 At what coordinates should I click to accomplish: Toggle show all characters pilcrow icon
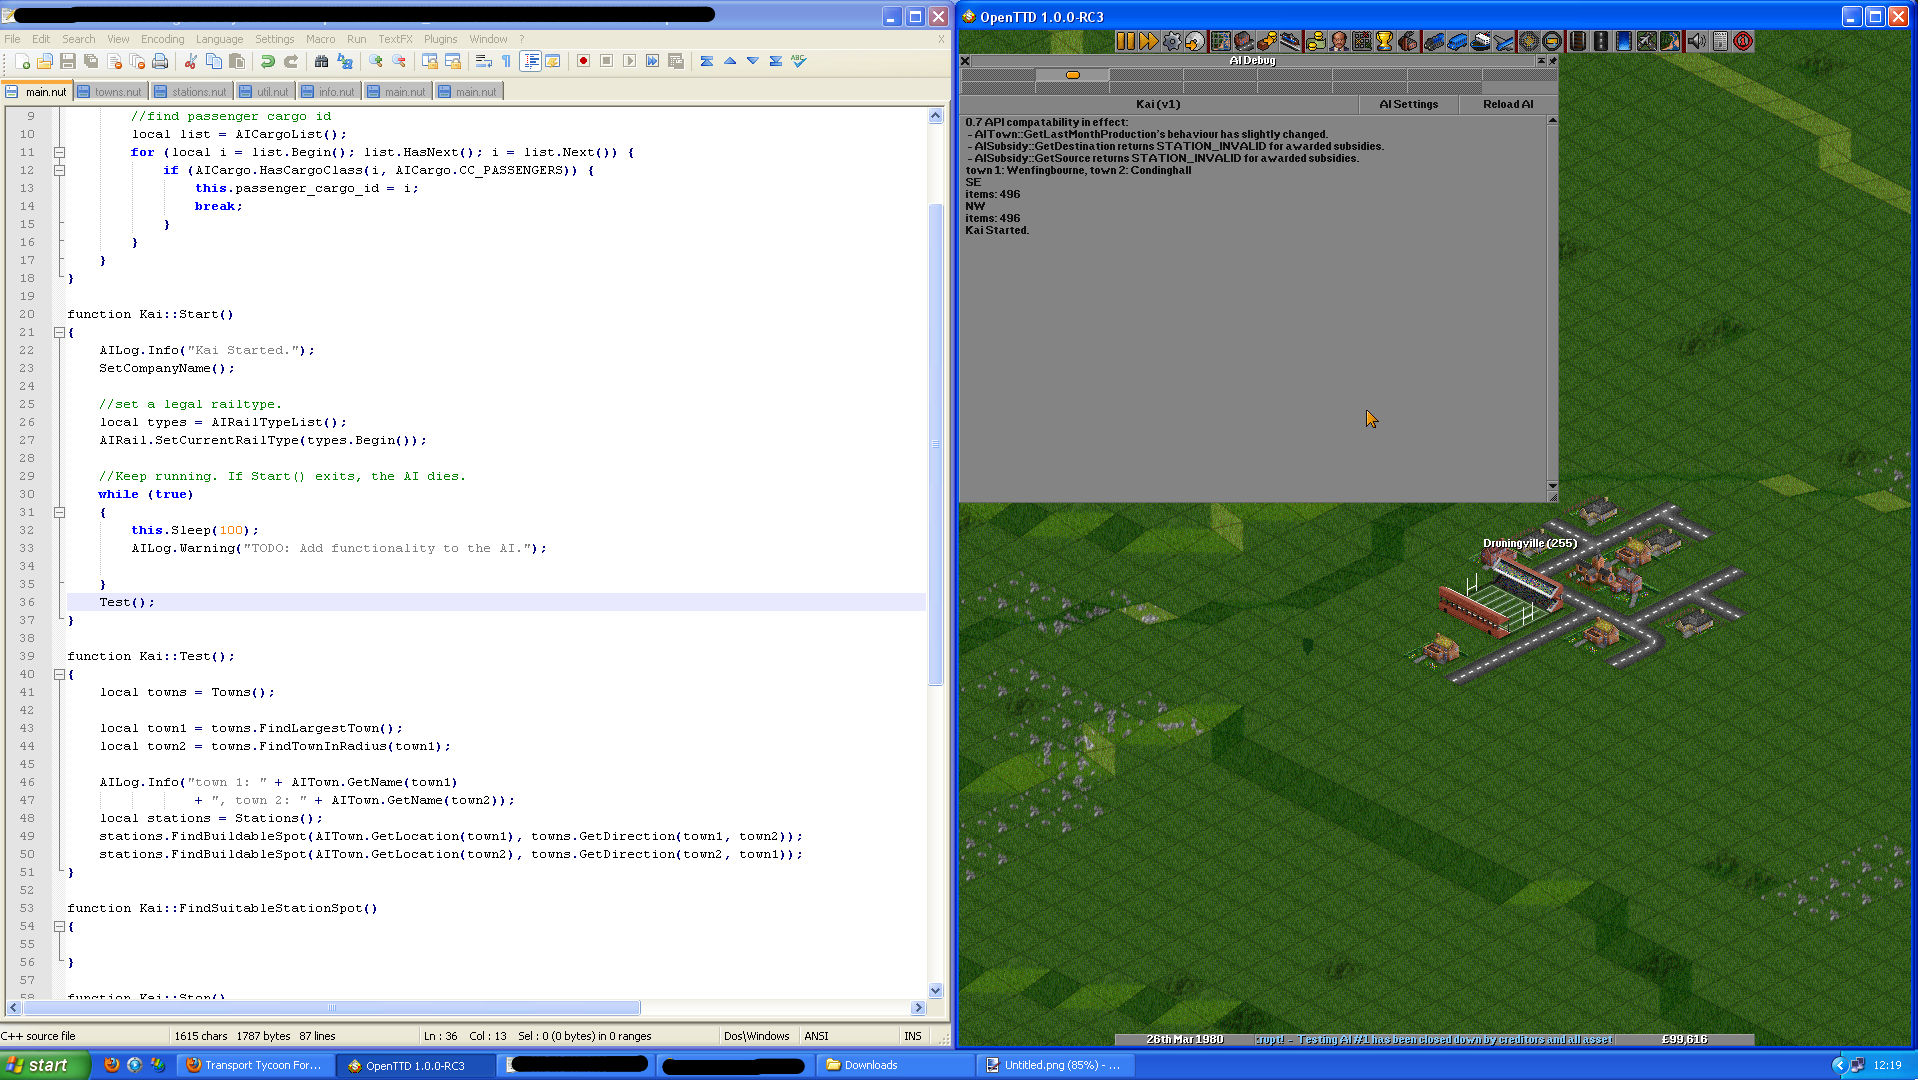pos(506,61)
